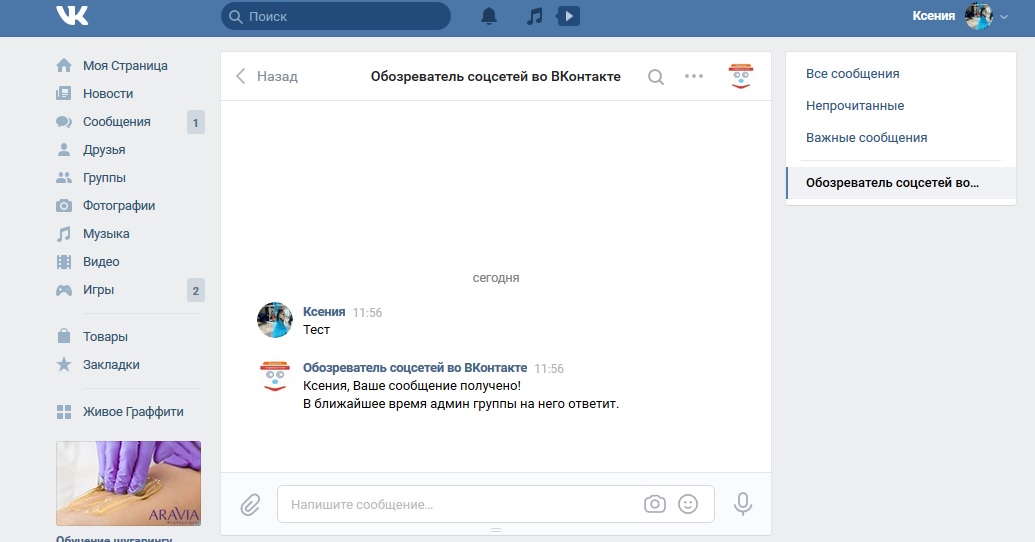Click the magnifier icon in the search box
Viewport: 1035px width, 542px height.
point(236,17)
